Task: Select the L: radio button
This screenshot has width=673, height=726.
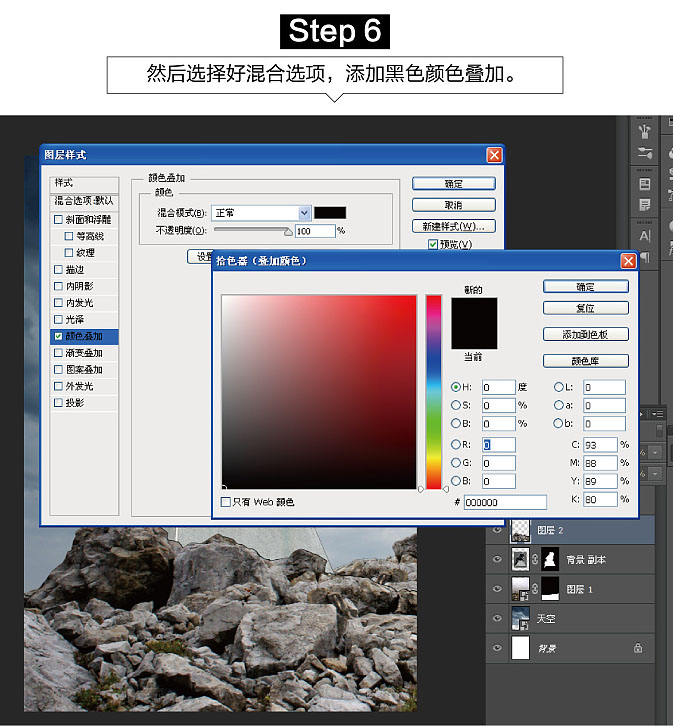Action: [x=559, y=387]
